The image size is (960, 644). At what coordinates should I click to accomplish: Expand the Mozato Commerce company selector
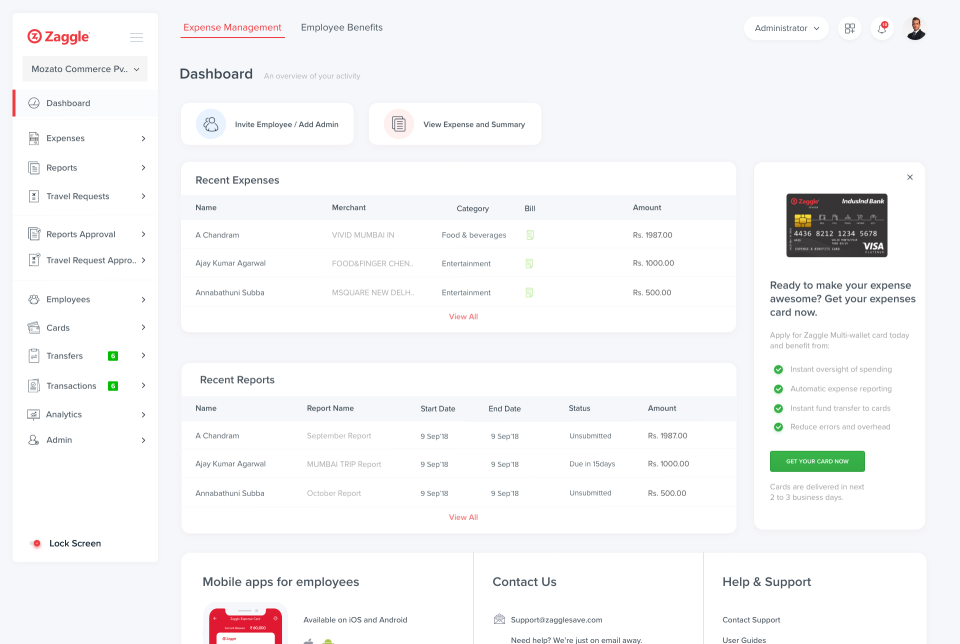tap(84, 69)
